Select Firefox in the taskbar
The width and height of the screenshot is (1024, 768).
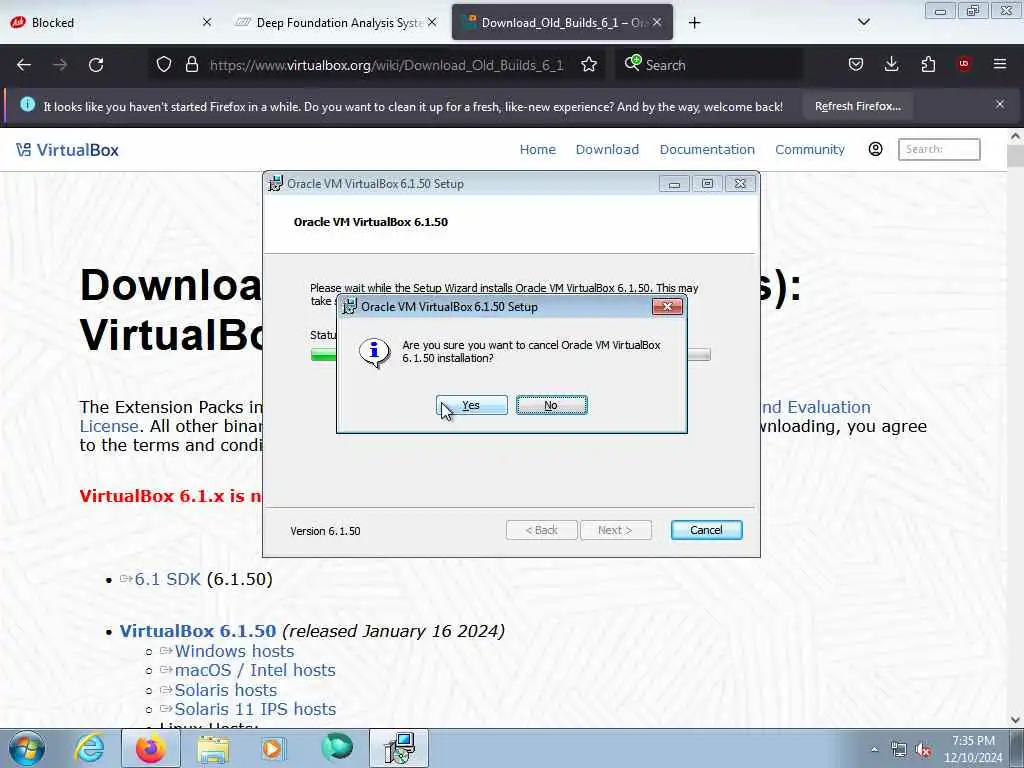click(151, 748)
